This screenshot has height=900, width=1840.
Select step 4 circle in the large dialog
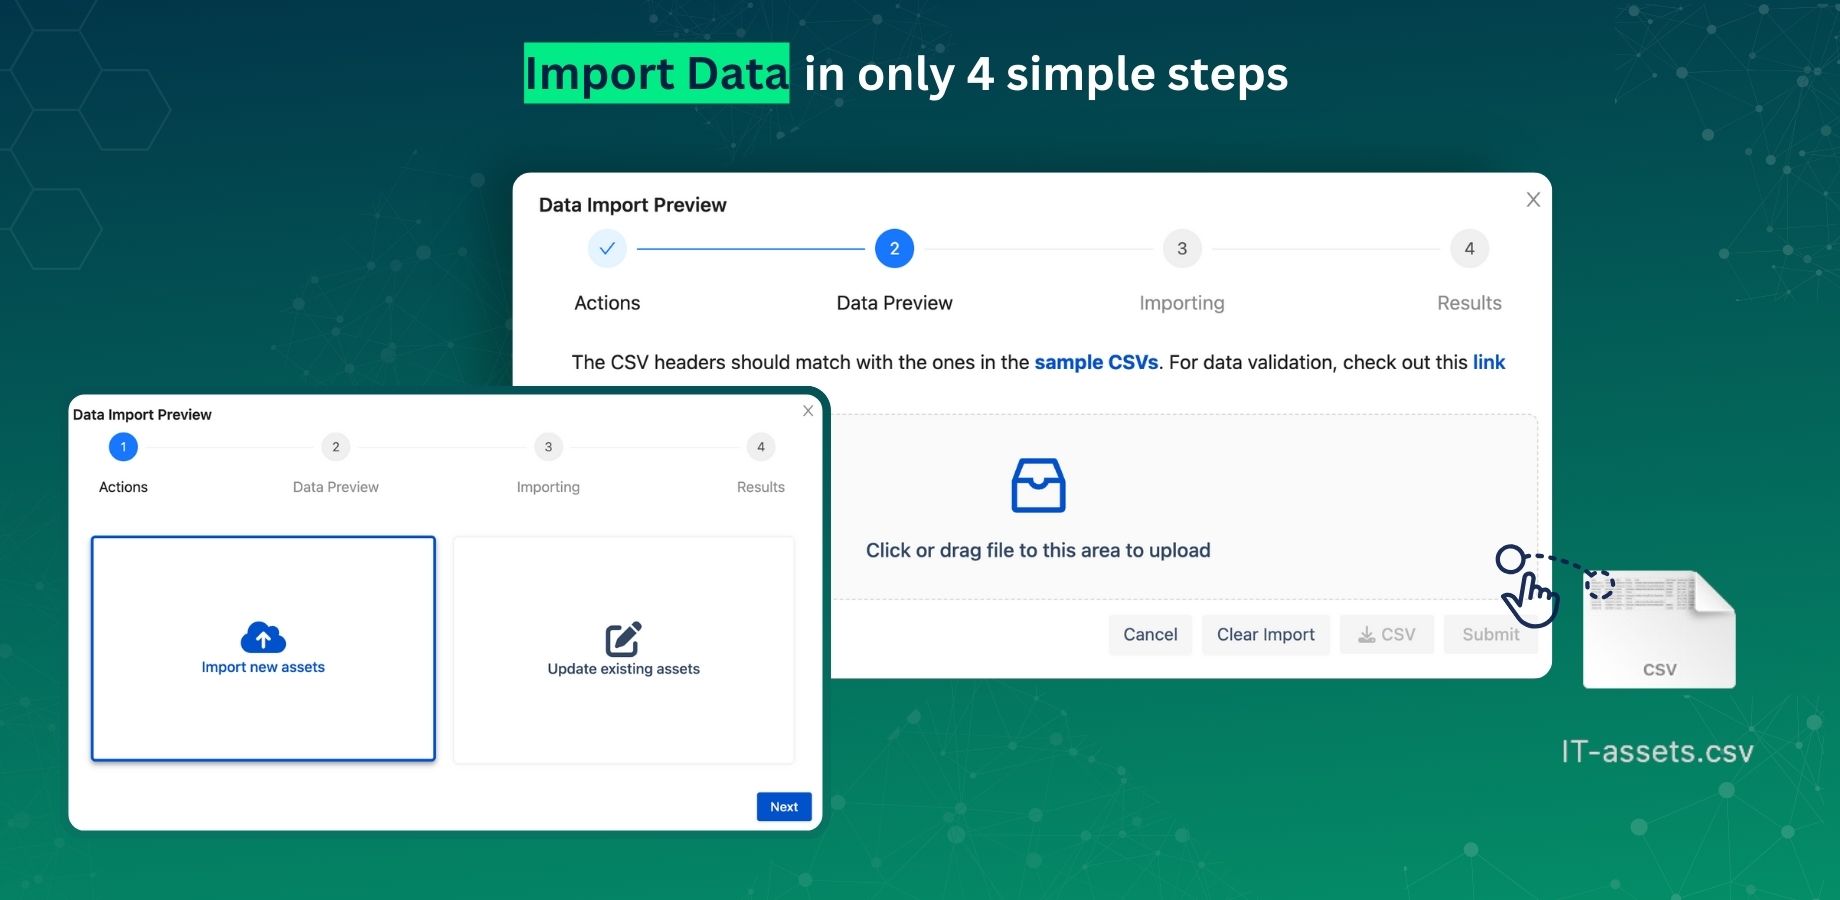(1469, 249)
